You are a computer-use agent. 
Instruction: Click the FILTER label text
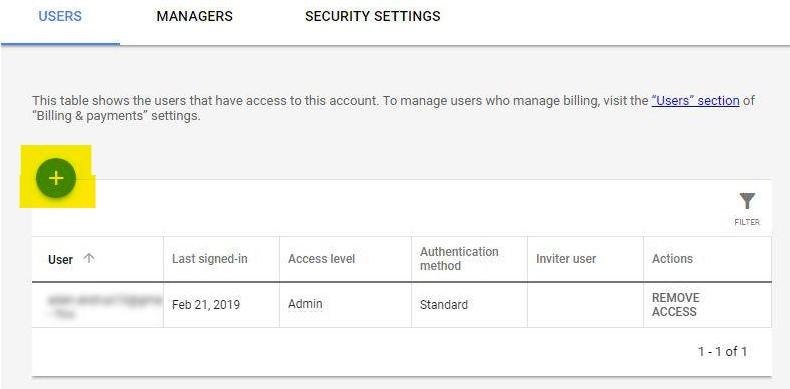click(x=747, y=222)
